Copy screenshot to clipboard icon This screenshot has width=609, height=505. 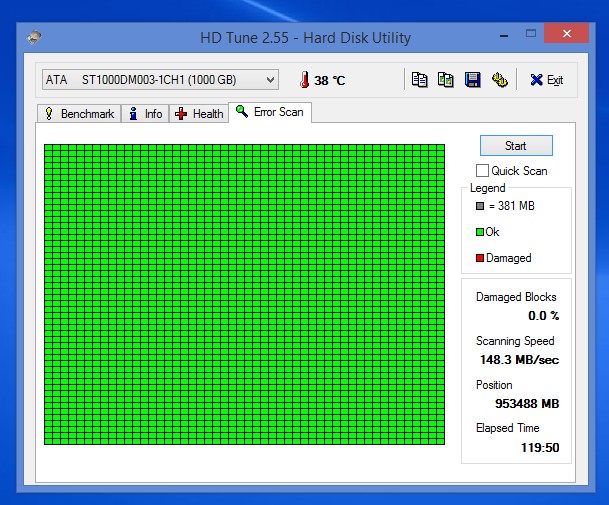tap(445, 80)
